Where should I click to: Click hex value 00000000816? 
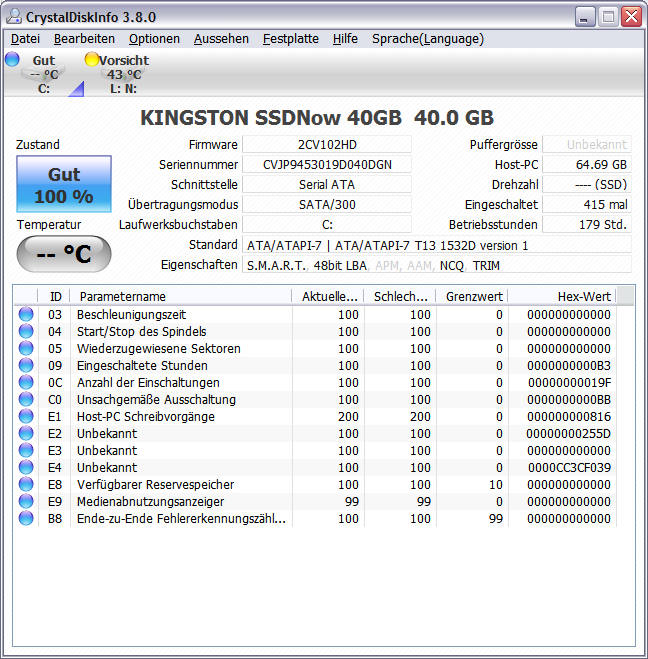[569, 416]
